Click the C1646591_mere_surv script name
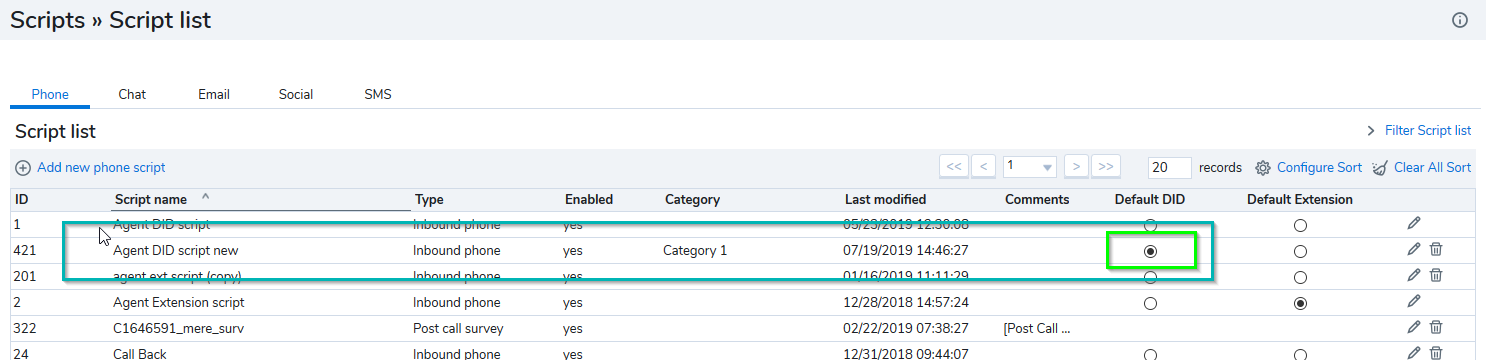Screen dimensions: 1486x360 coord(180,328)
